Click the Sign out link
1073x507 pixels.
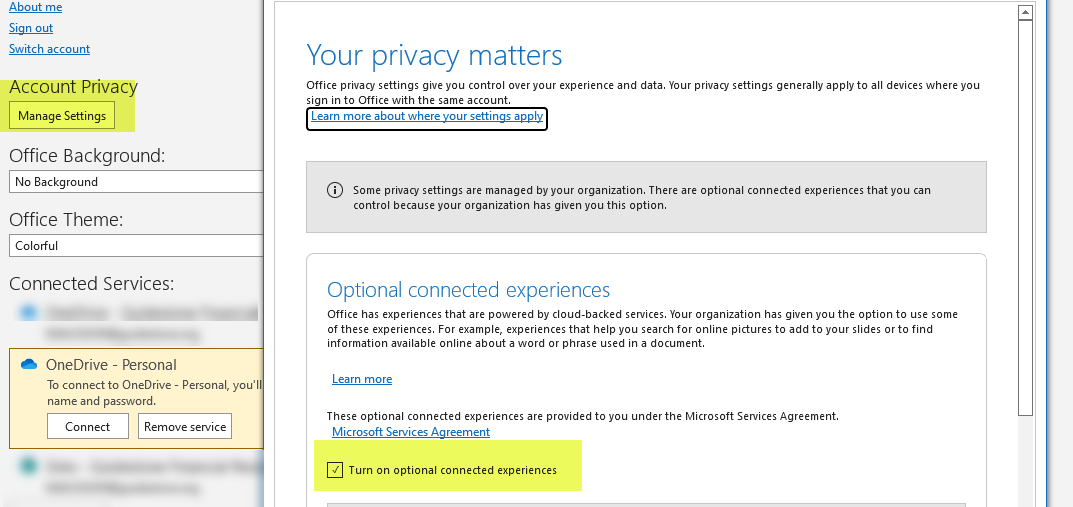click(31, 28)
